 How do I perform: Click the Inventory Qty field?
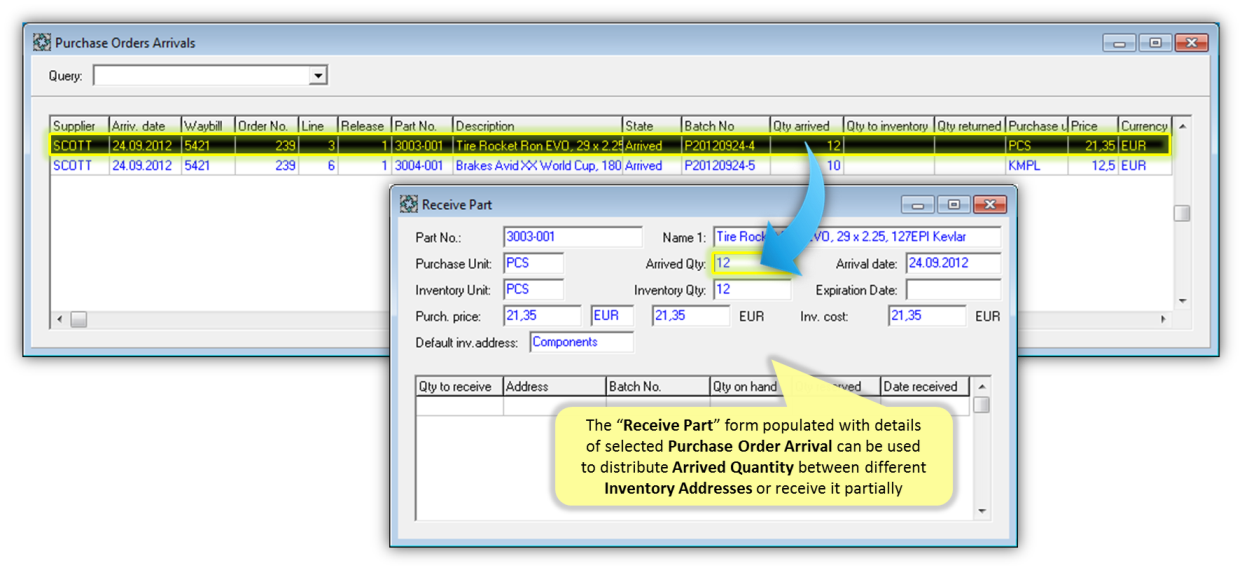point(752,290)
